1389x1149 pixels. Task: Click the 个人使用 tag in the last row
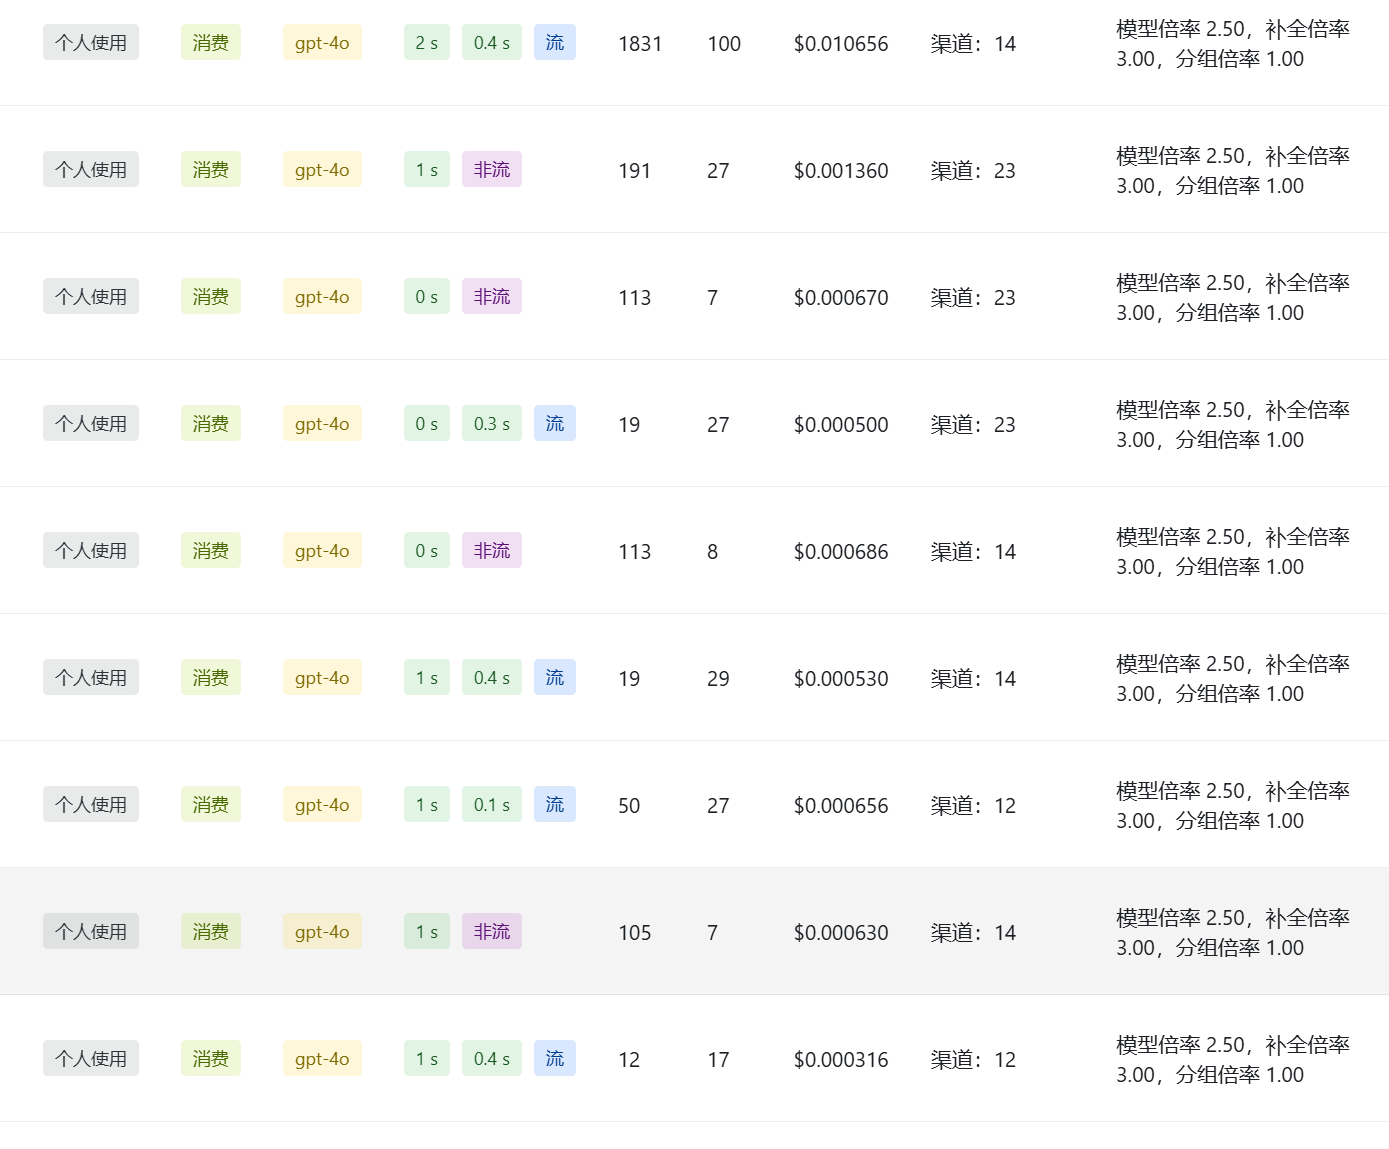pos(91,1059)
